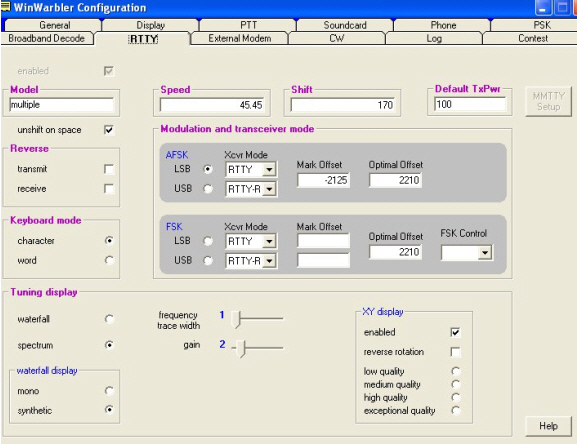Click FSK USB Mark Offset field

tap(323, 260)
